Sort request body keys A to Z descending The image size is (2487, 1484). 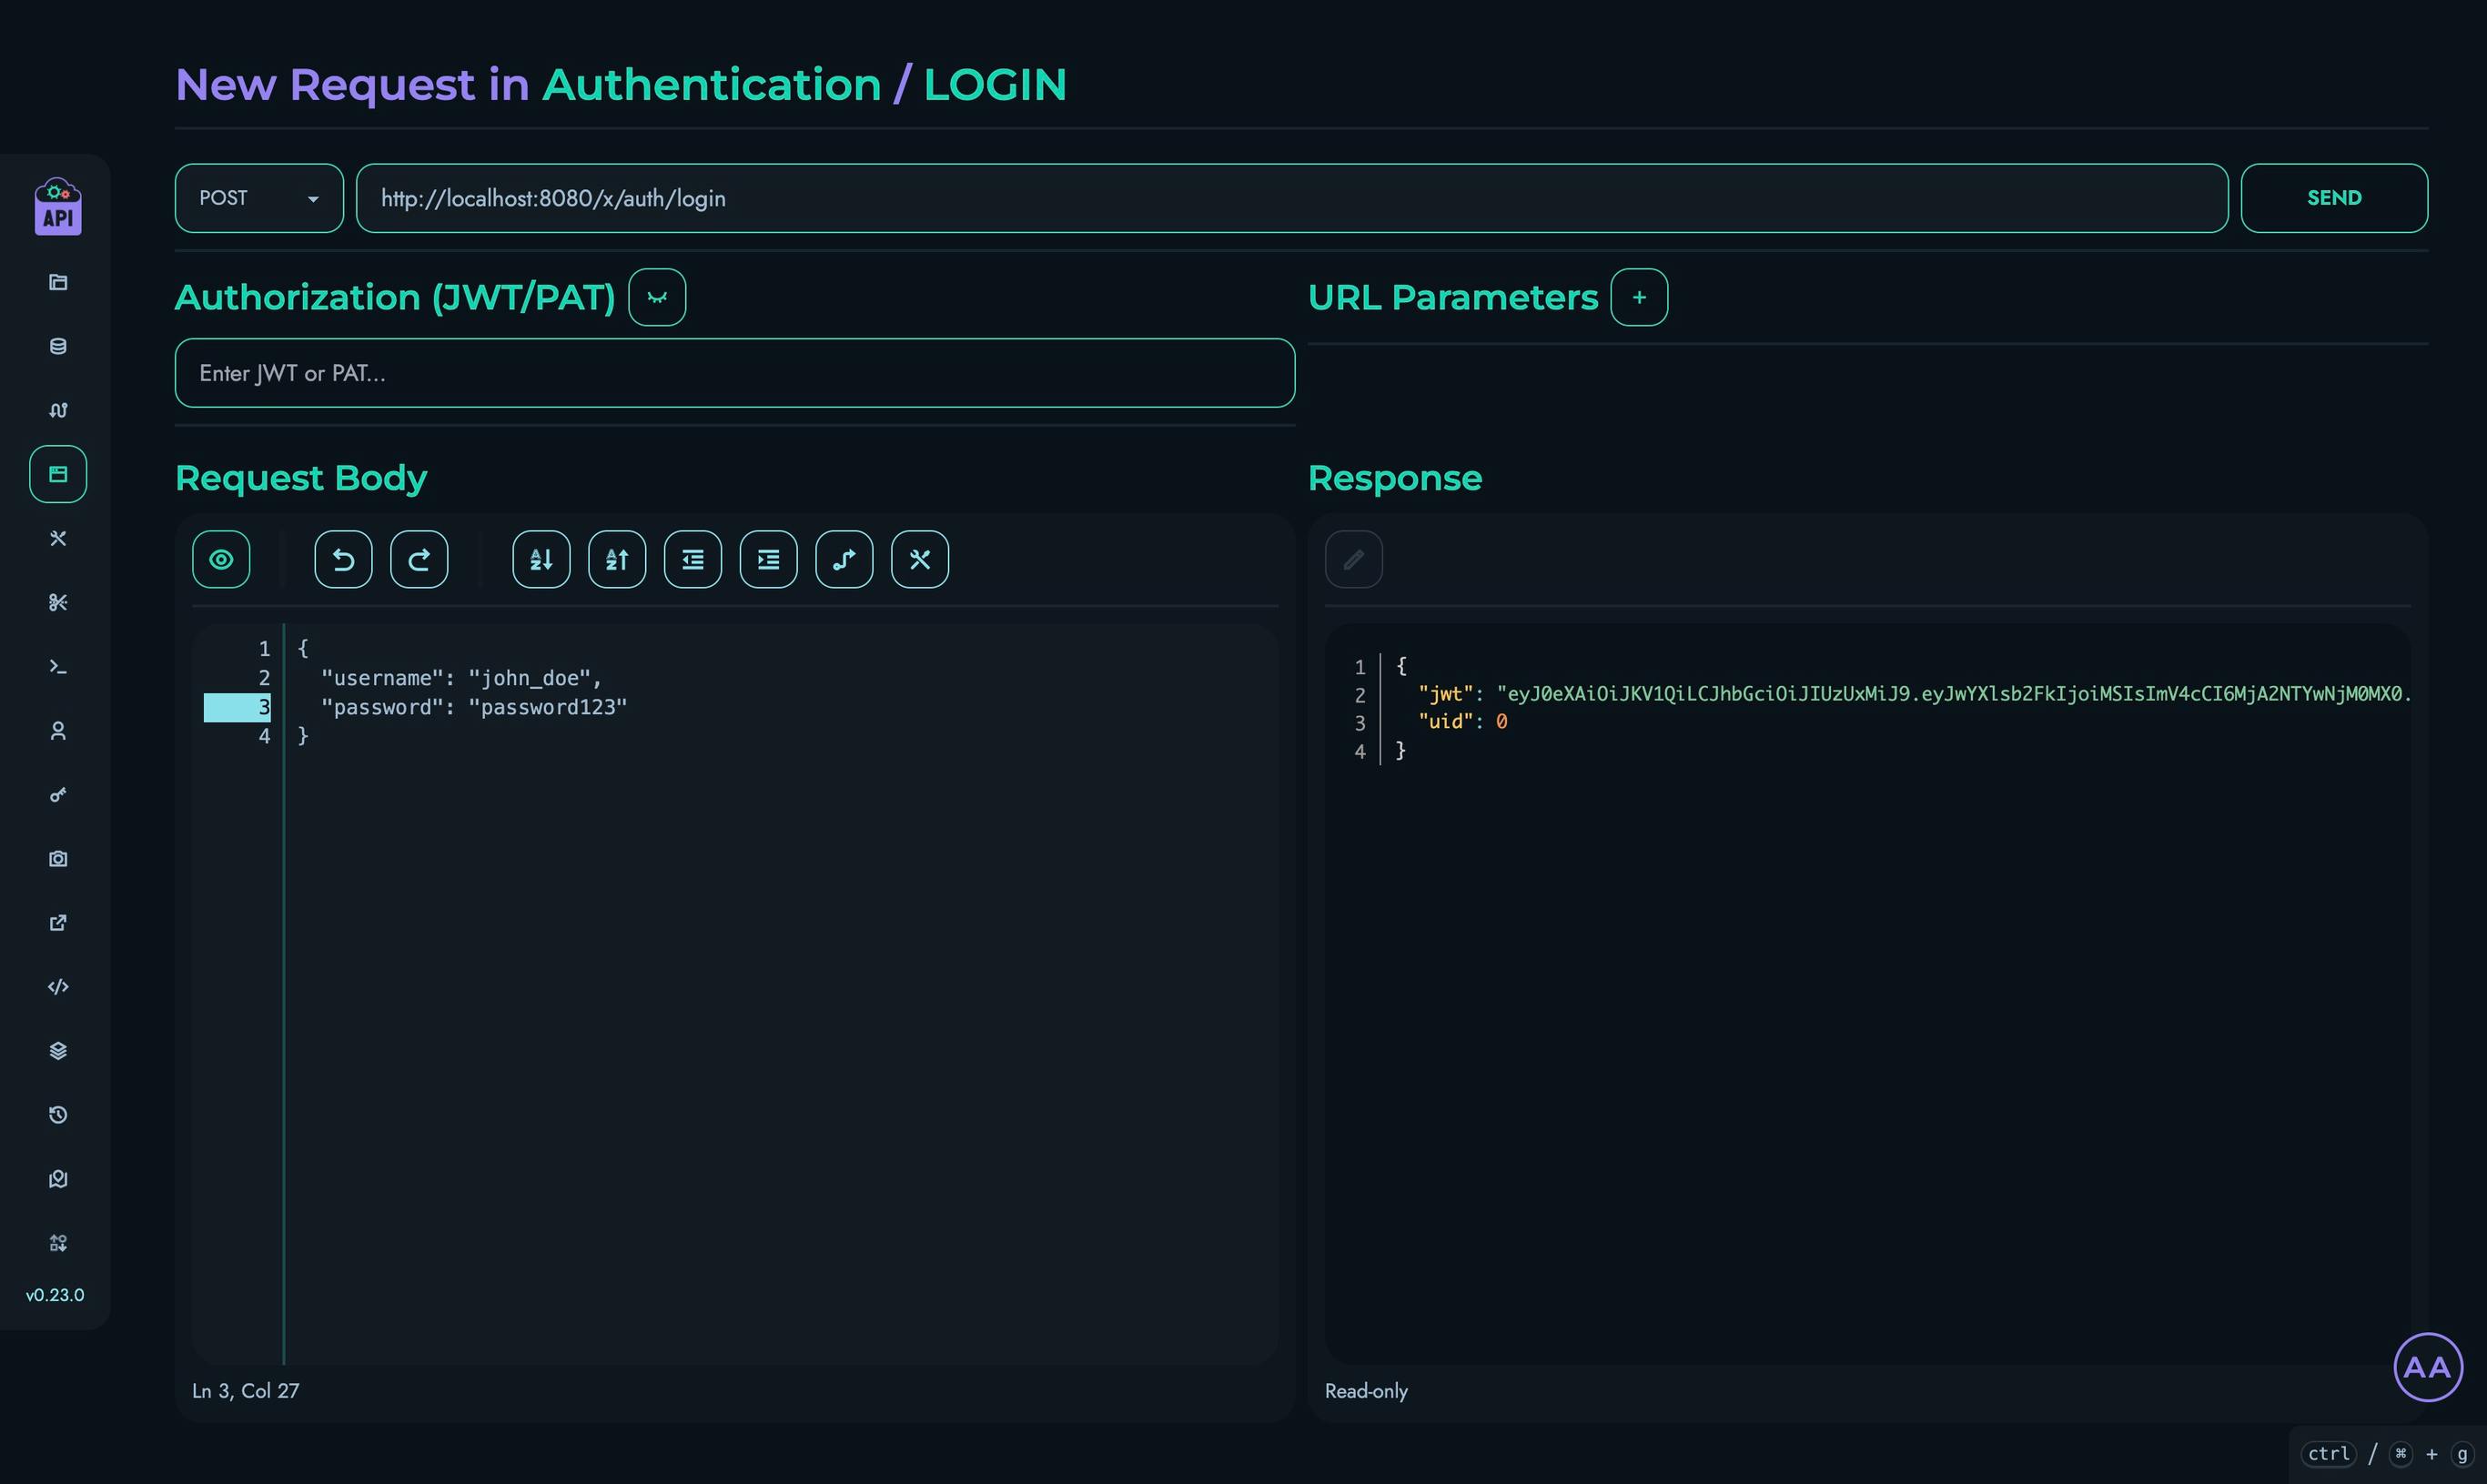pos(541,559)
